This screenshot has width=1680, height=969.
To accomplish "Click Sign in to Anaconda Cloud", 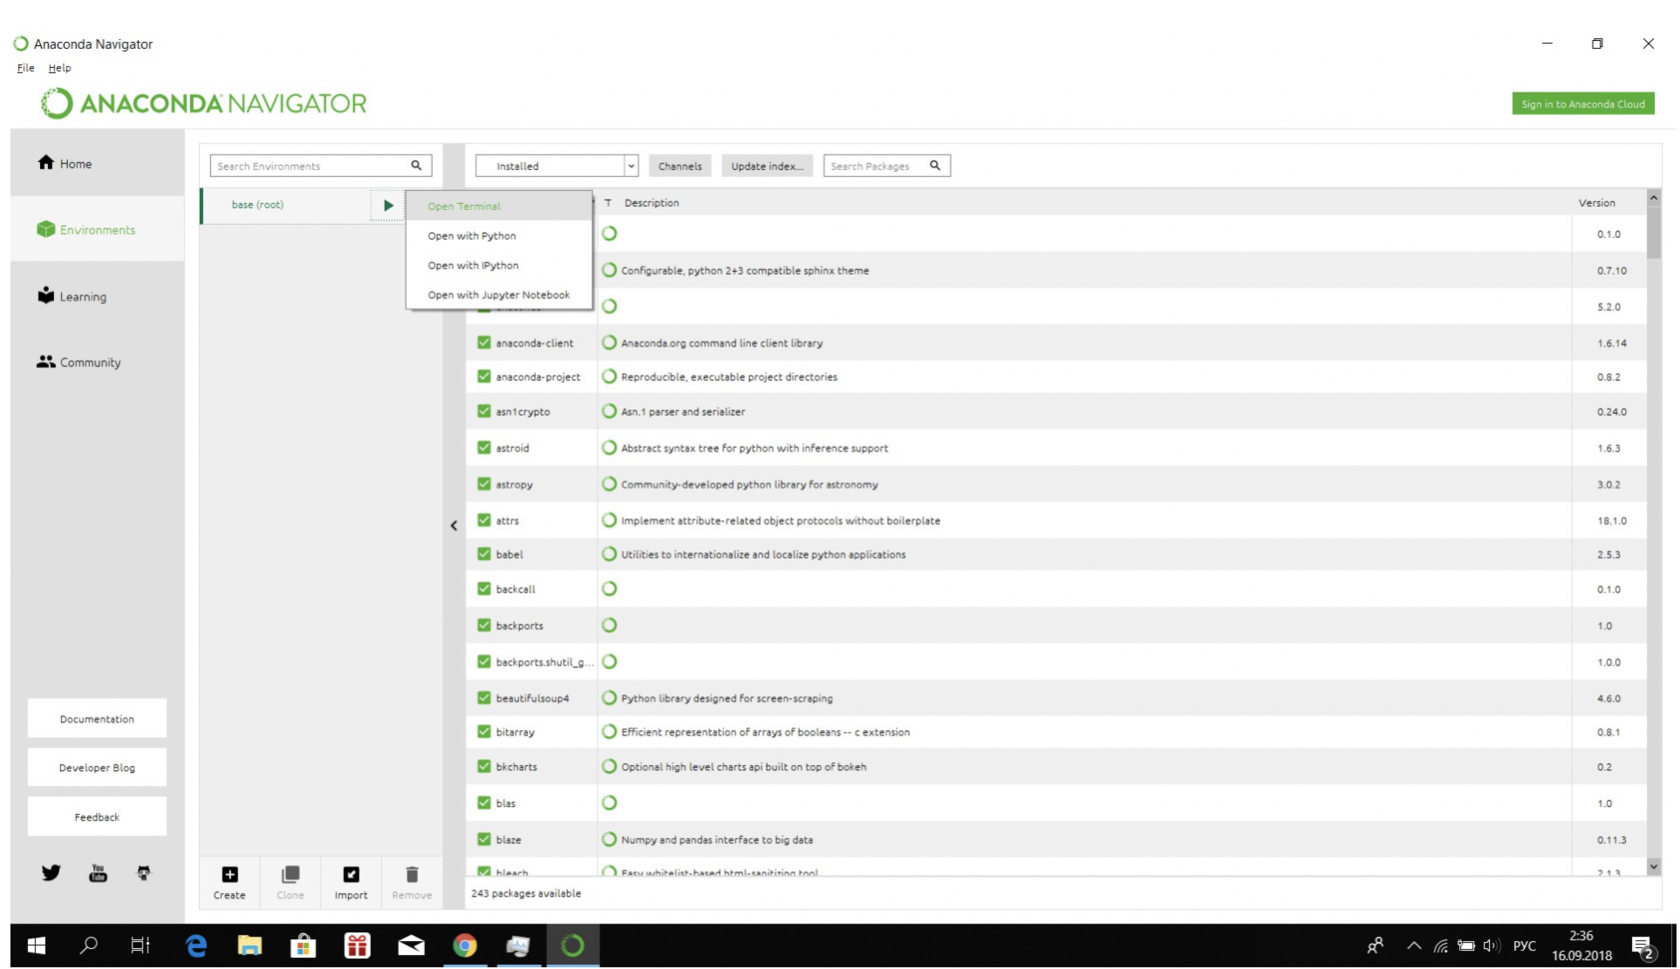I will click(1583, 104).
